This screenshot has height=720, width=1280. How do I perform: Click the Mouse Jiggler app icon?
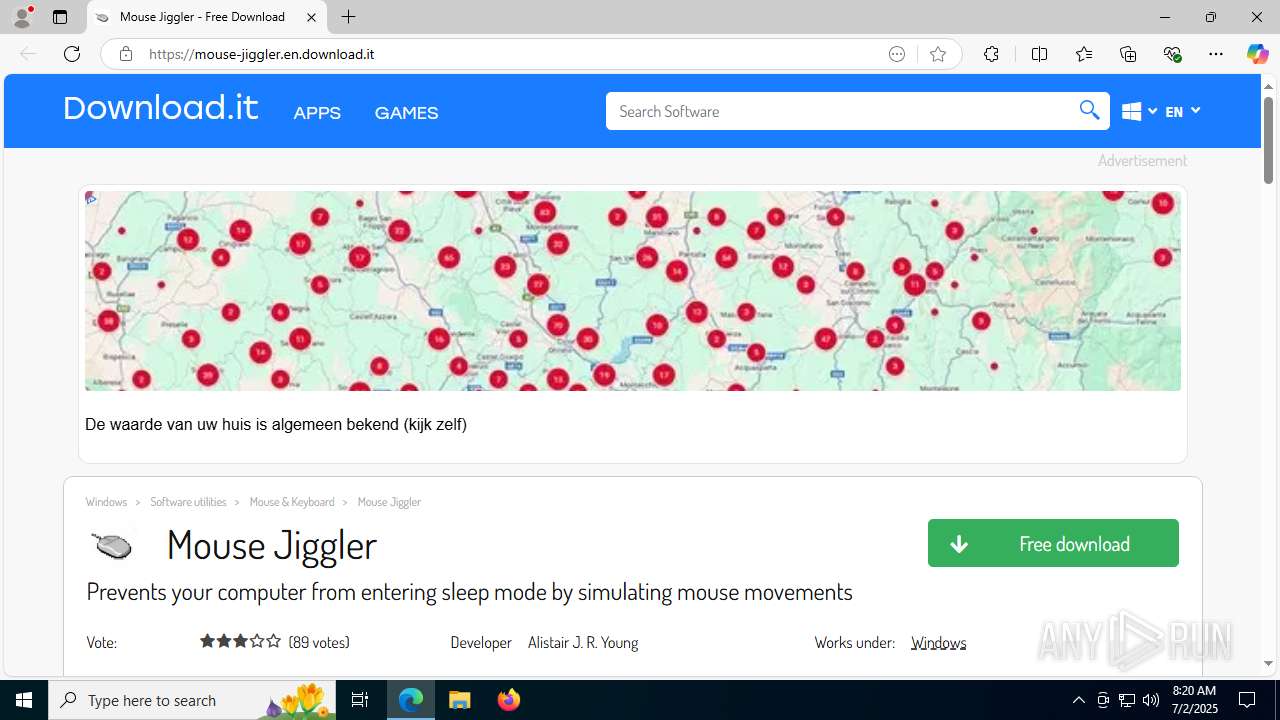click(112, 545)
